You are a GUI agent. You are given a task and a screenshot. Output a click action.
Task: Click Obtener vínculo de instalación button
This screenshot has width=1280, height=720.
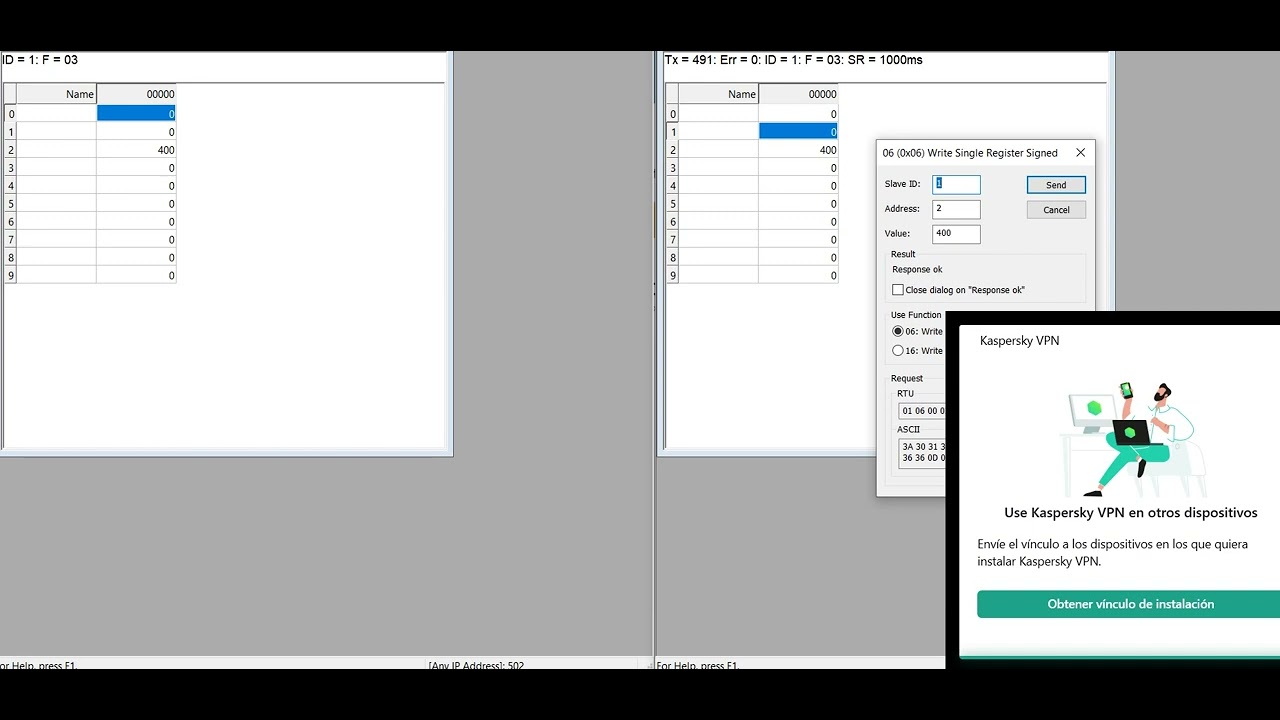coord(1129,604)
